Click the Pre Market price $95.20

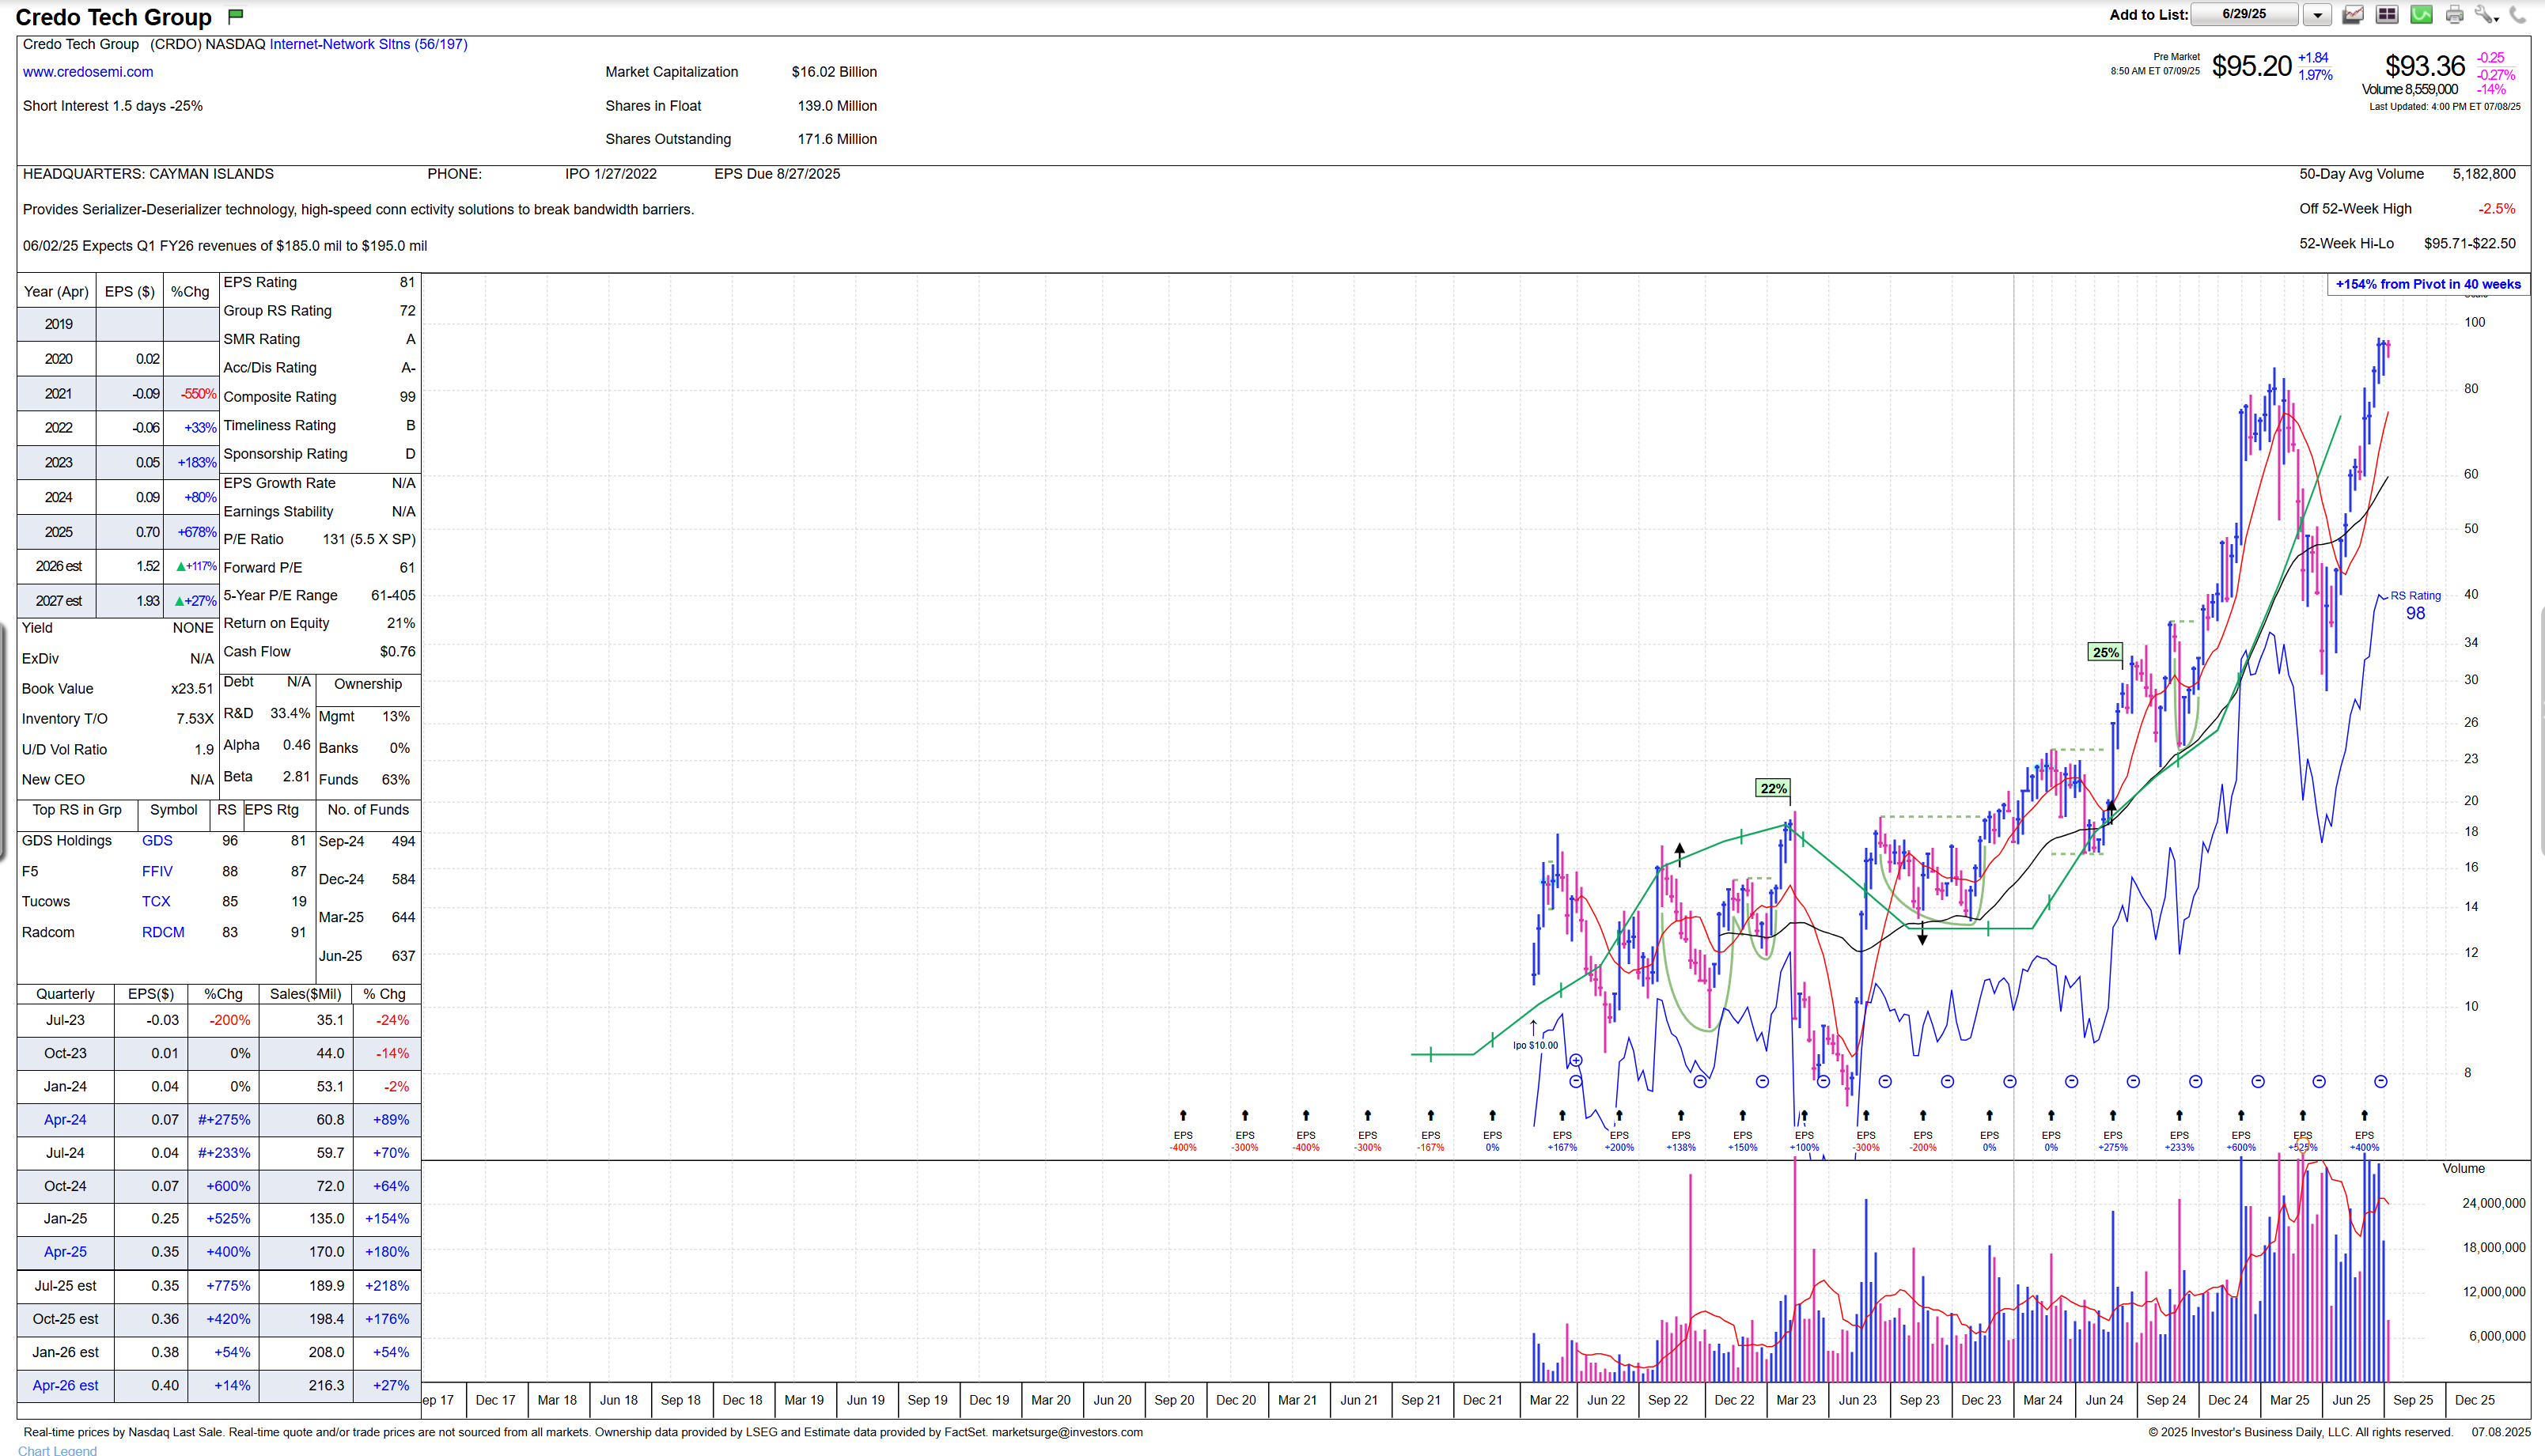(x=2251, y=66)
